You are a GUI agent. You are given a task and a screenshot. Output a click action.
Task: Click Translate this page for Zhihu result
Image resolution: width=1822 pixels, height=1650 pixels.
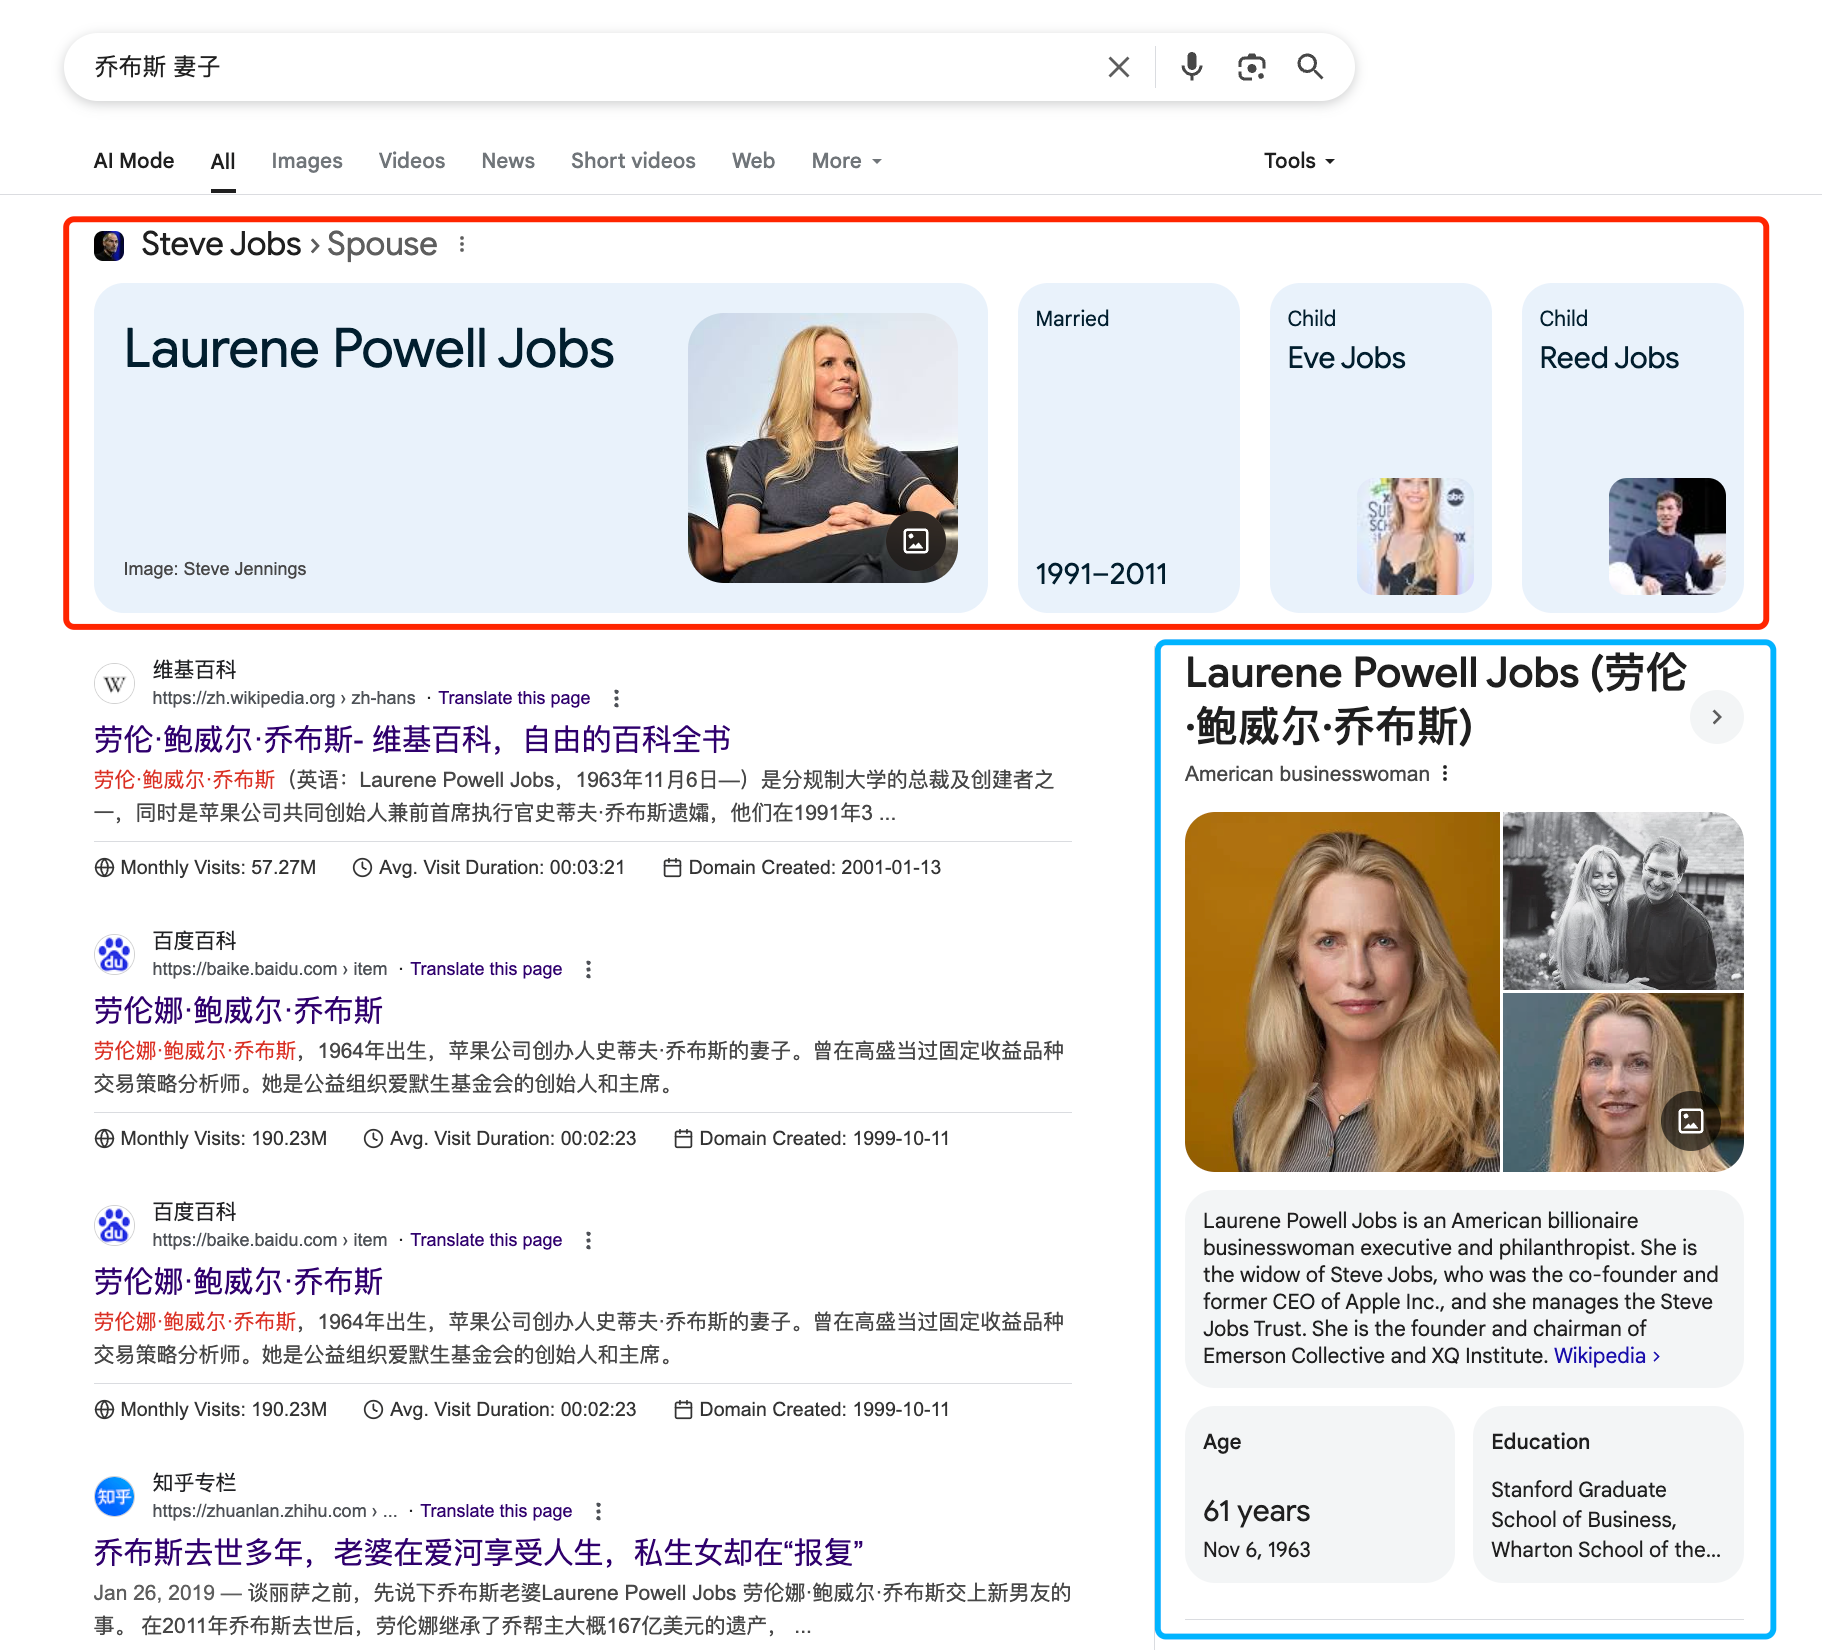496,1511
